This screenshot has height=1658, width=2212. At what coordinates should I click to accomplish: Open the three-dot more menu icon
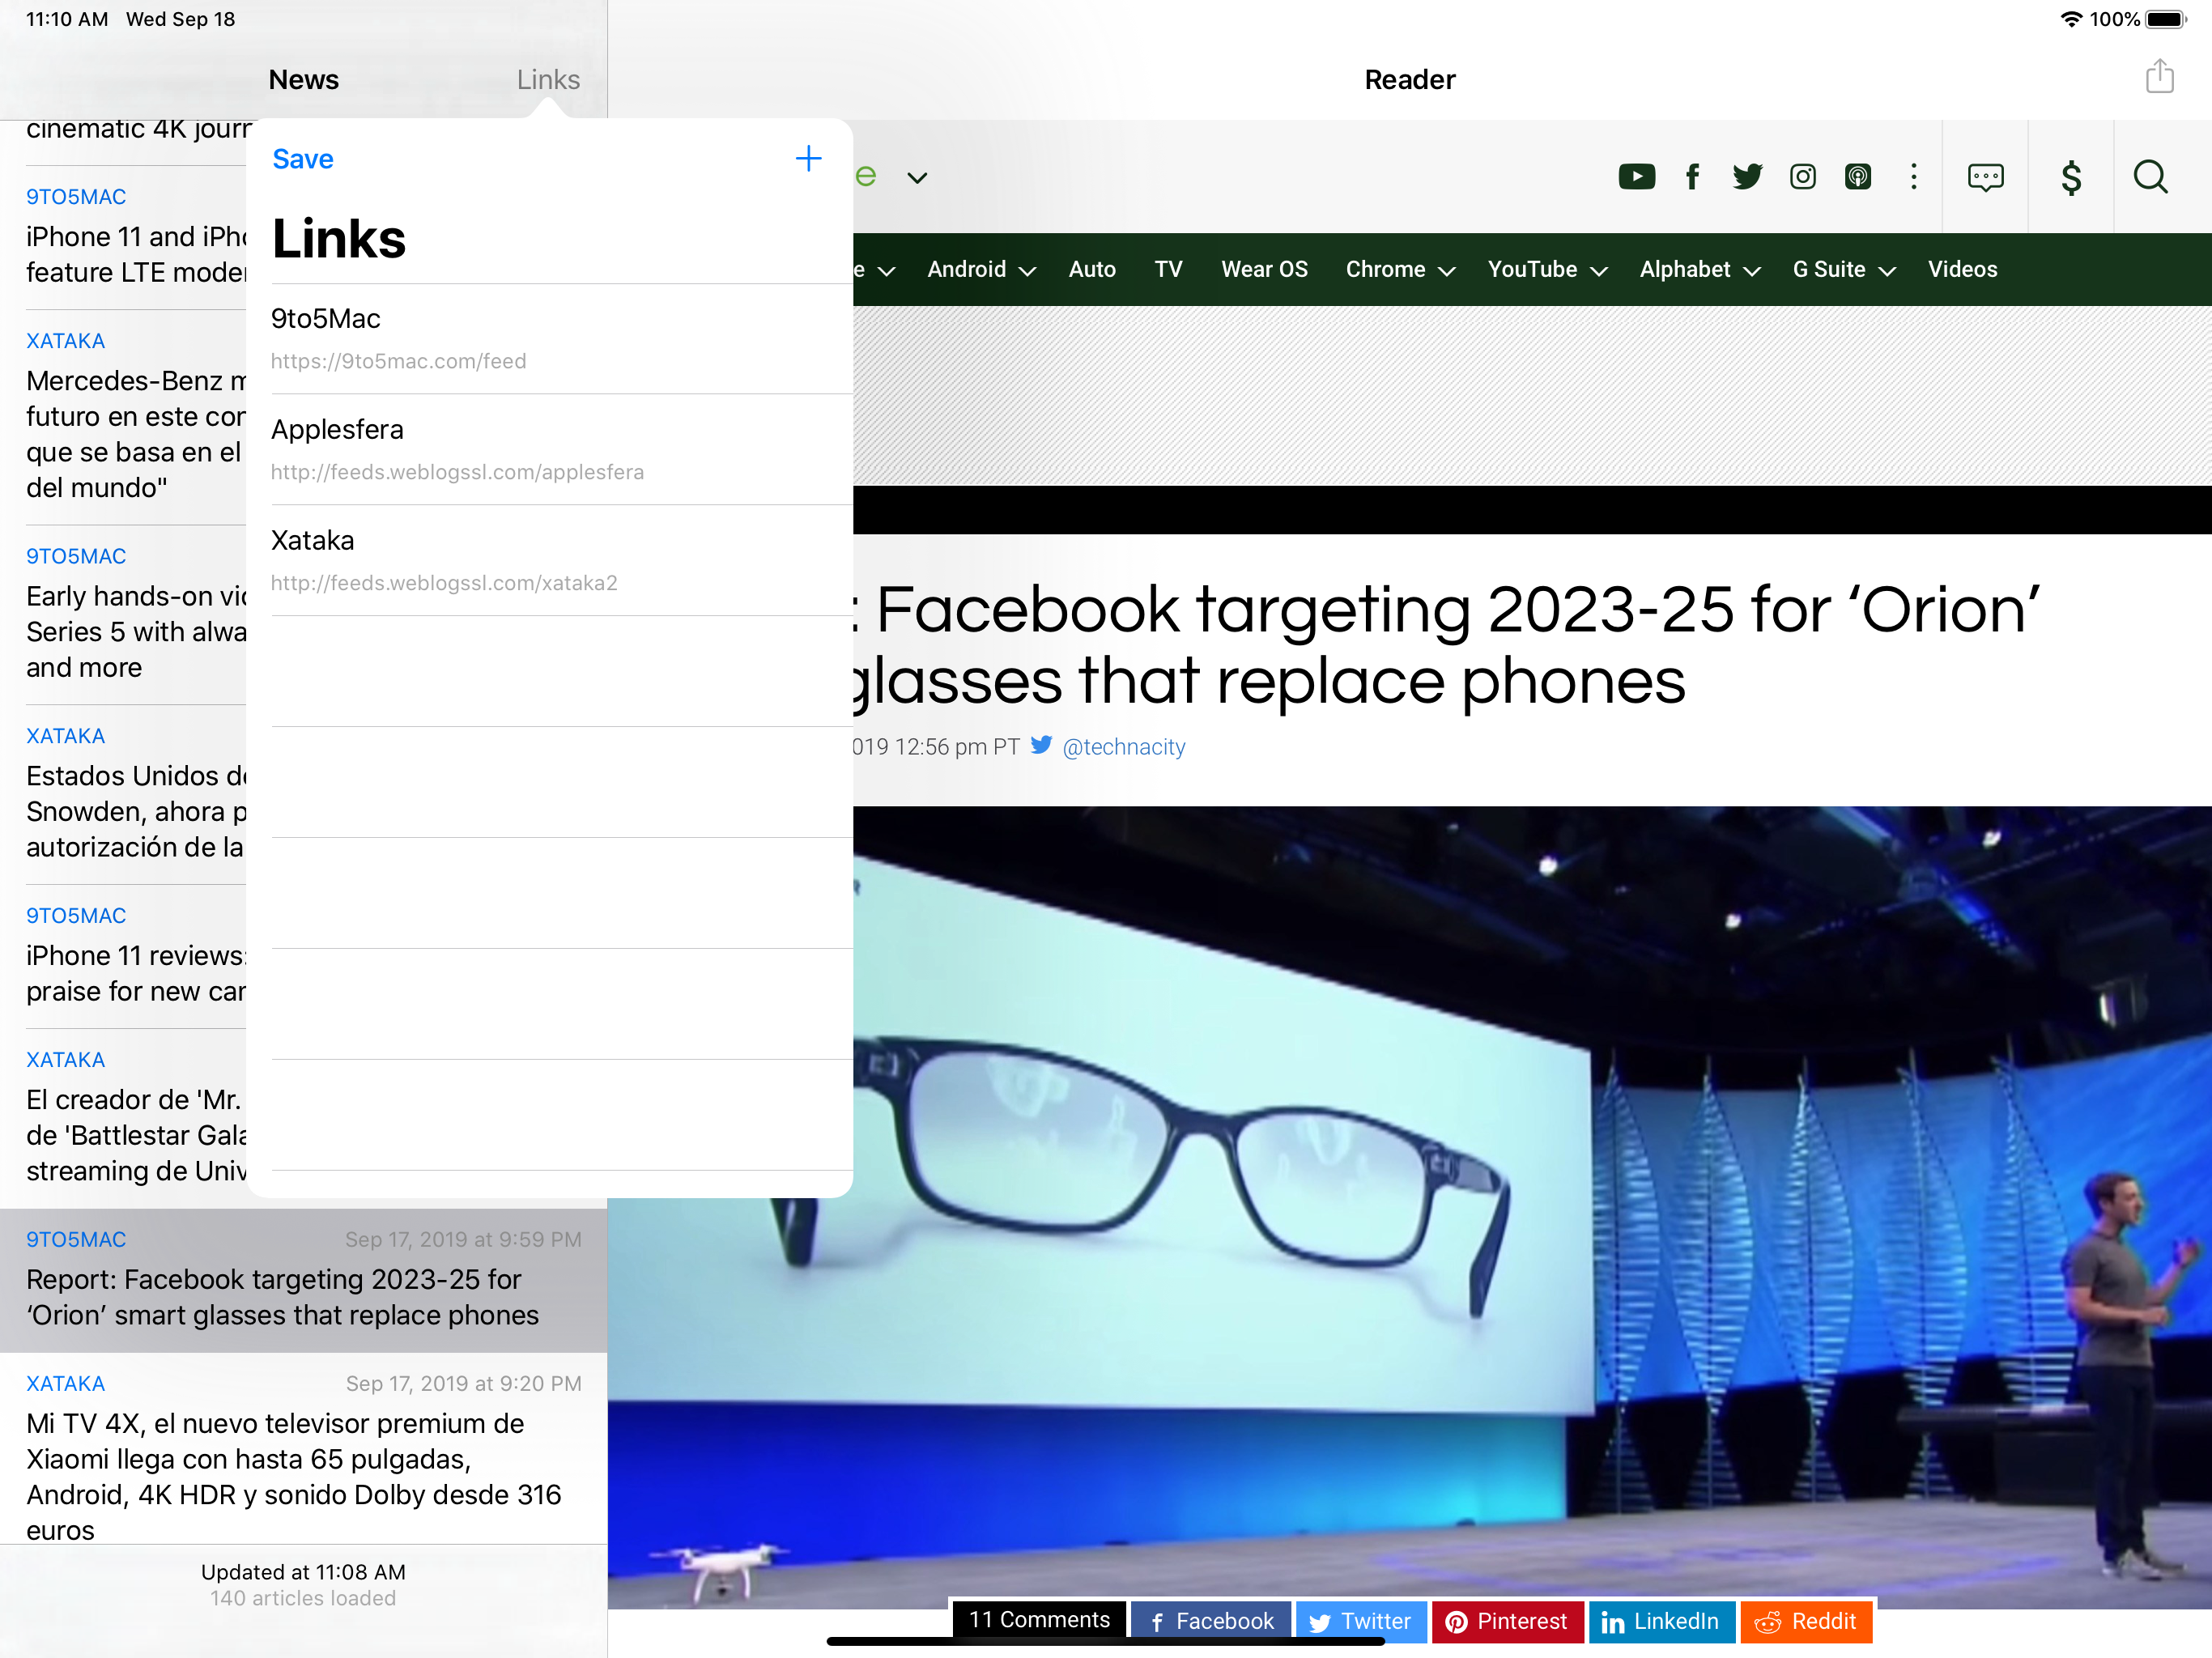pyautogui.click(x=1913, y=177)
